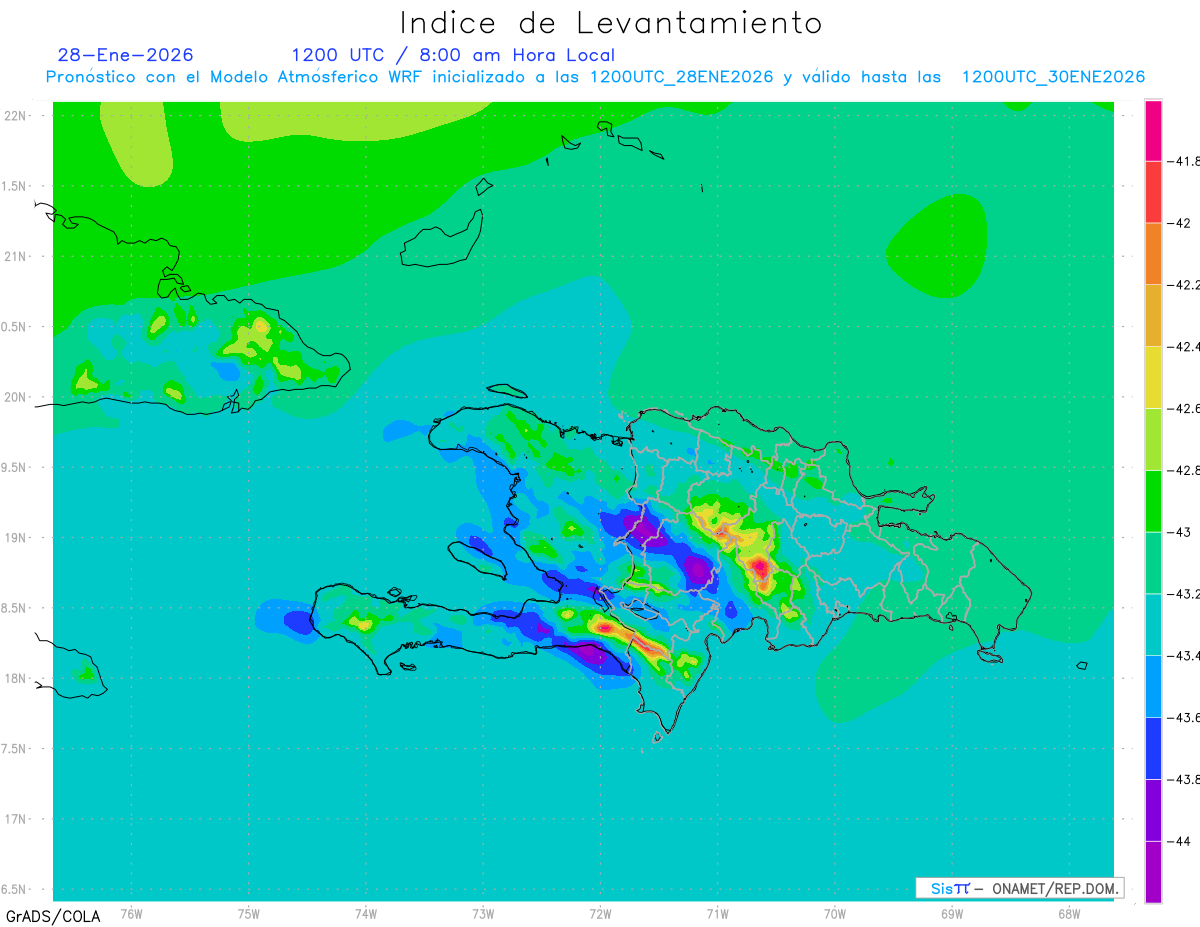Click the '21N' latitude label
This screenshot has width=1200, height=927.
pyautogui.click(x=15, y=257)
